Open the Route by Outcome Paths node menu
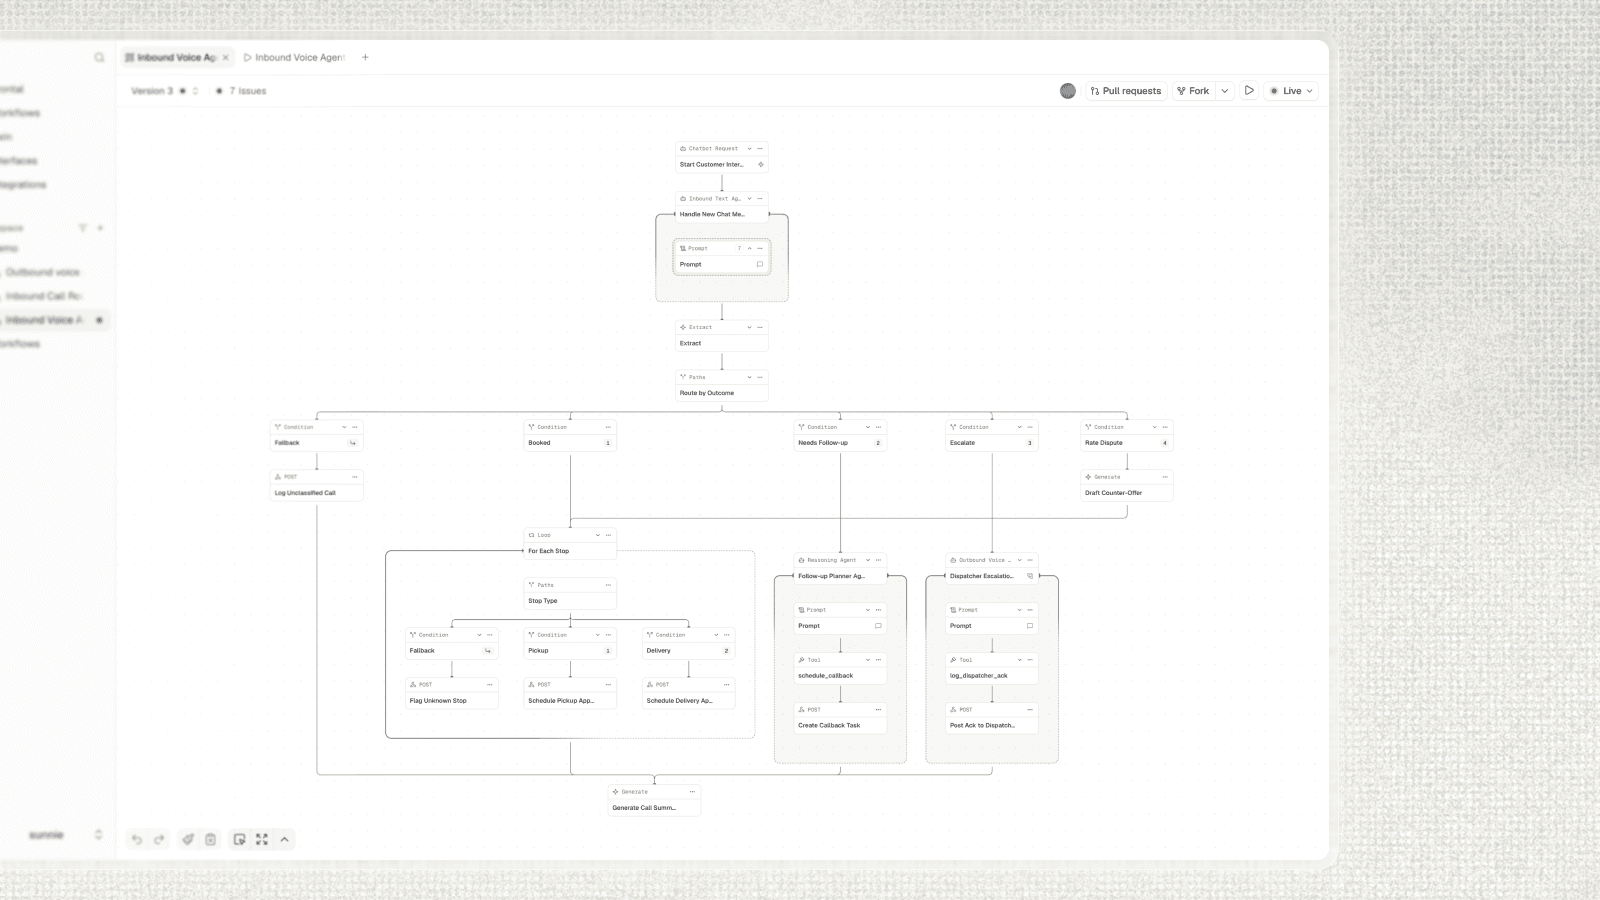Screen dimensions: 1600x900 [x=760, y=377]
